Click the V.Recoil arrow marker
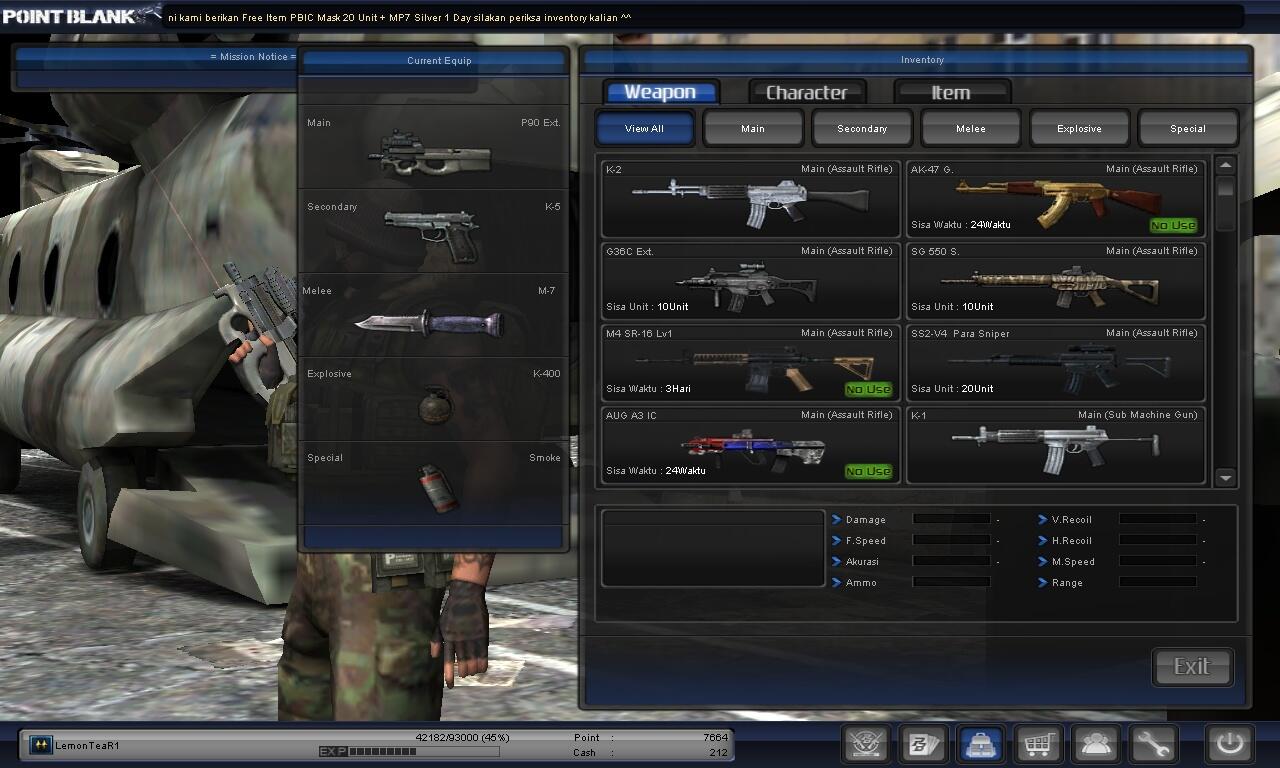1280x768 pixels. pyautogui.click(x=1043, y=519)
